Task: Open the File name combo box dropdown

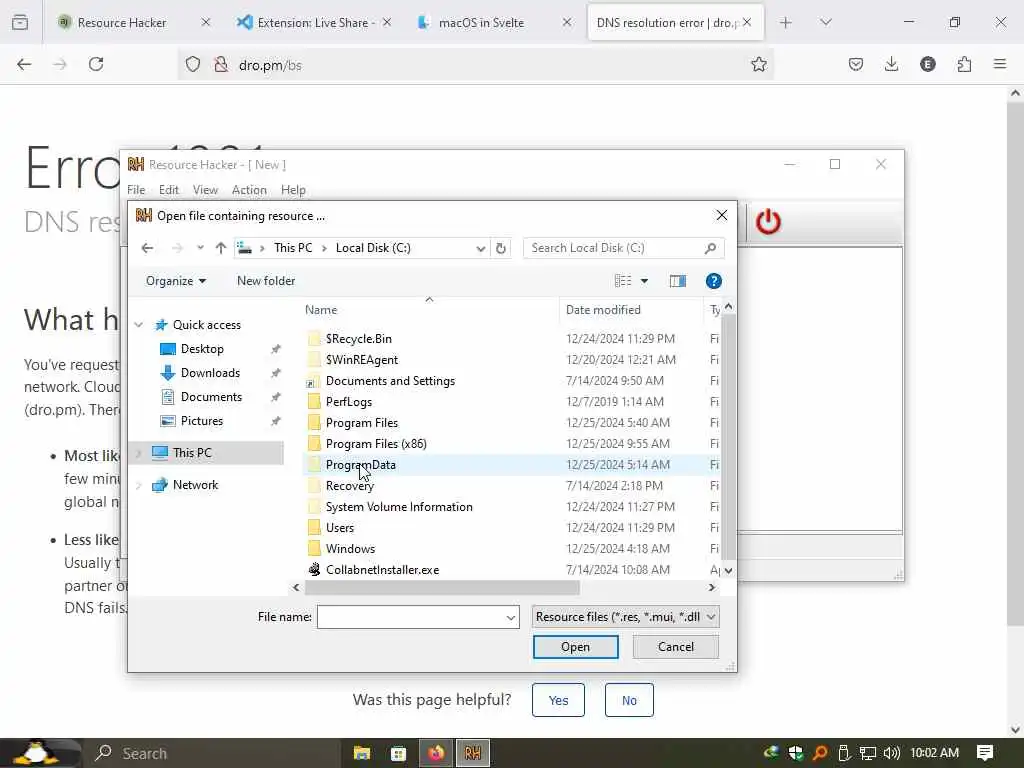Action: coord(511,617)
